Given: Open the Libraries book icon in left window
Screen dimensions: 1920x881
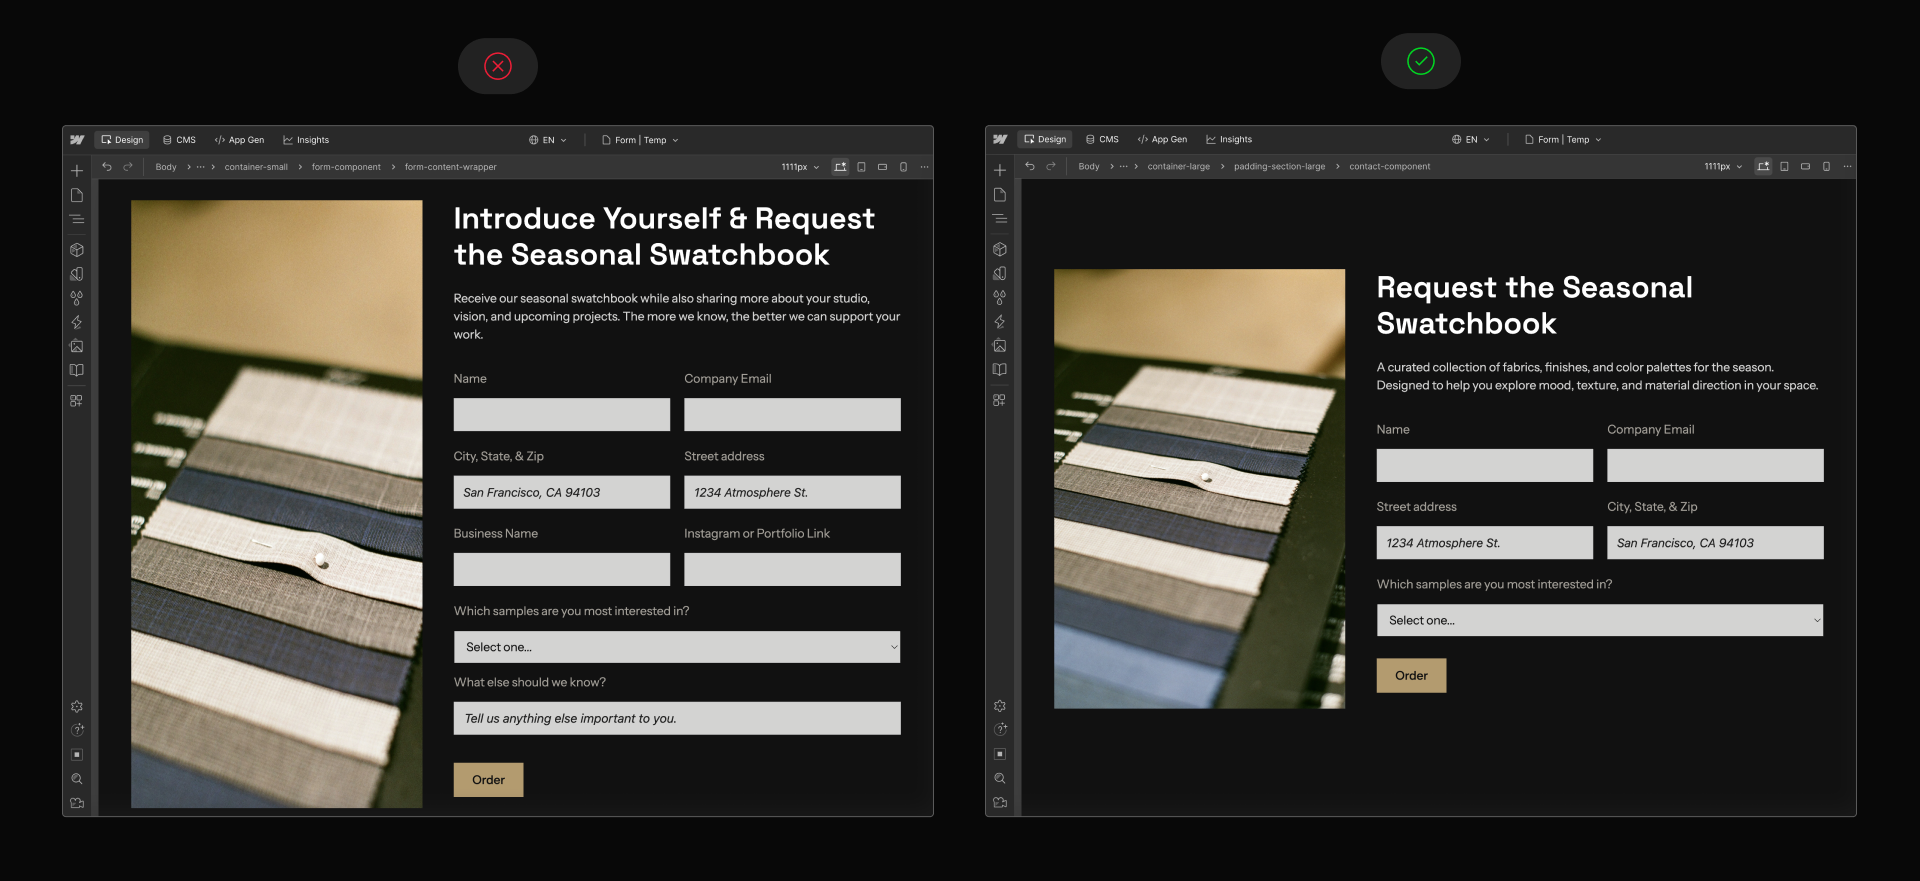Looking at the screenshot, I should coord(77,370).
